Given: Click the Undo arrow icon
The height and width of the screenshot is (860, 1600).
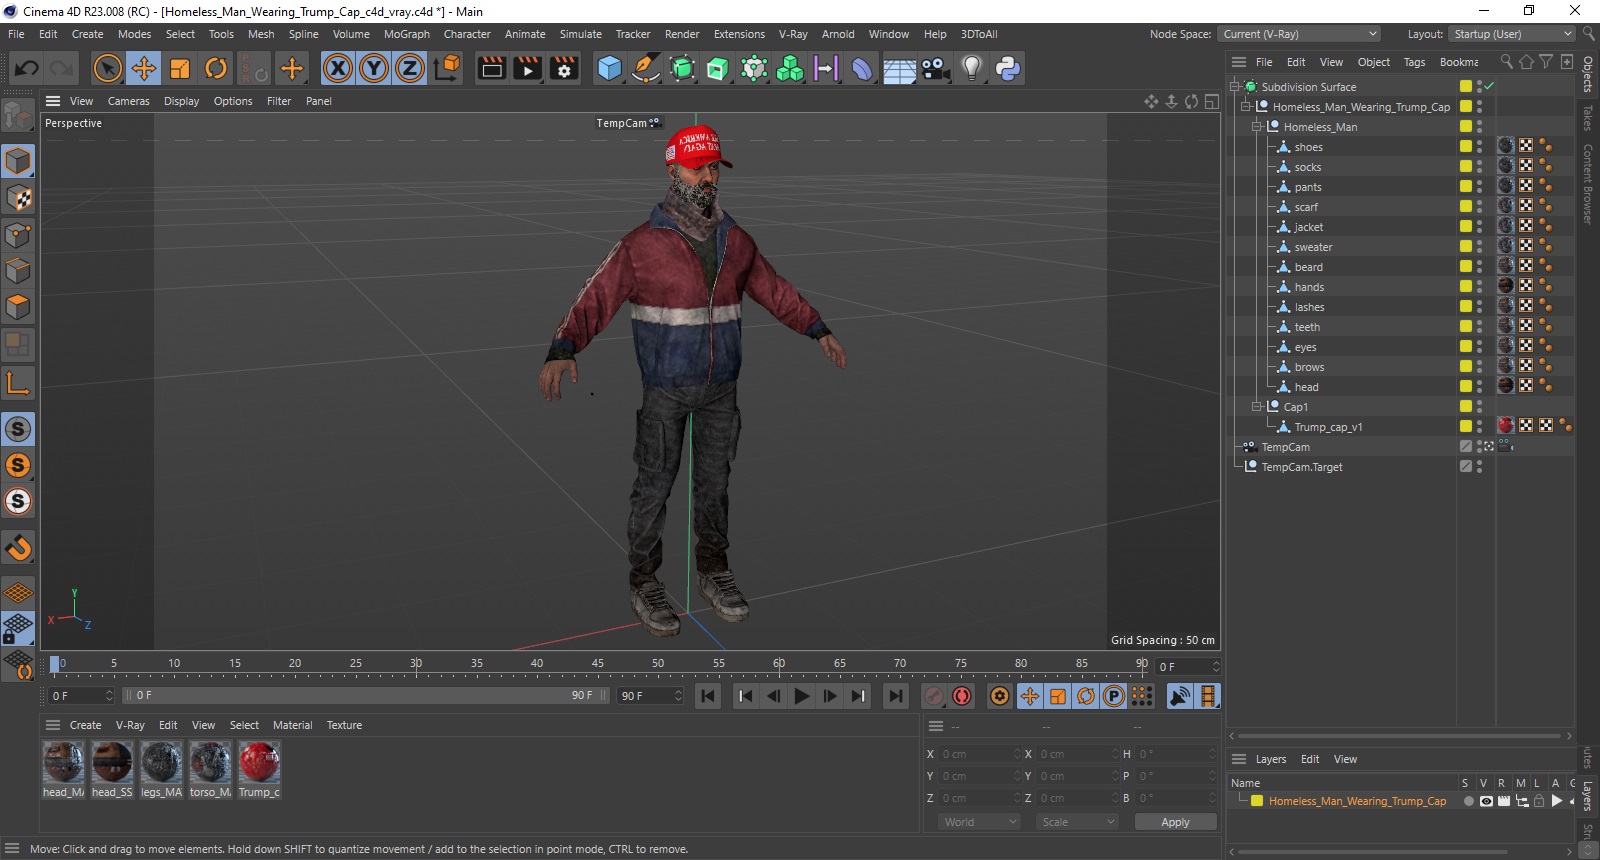Looking at the screenshot, I should tap(27, 68).
